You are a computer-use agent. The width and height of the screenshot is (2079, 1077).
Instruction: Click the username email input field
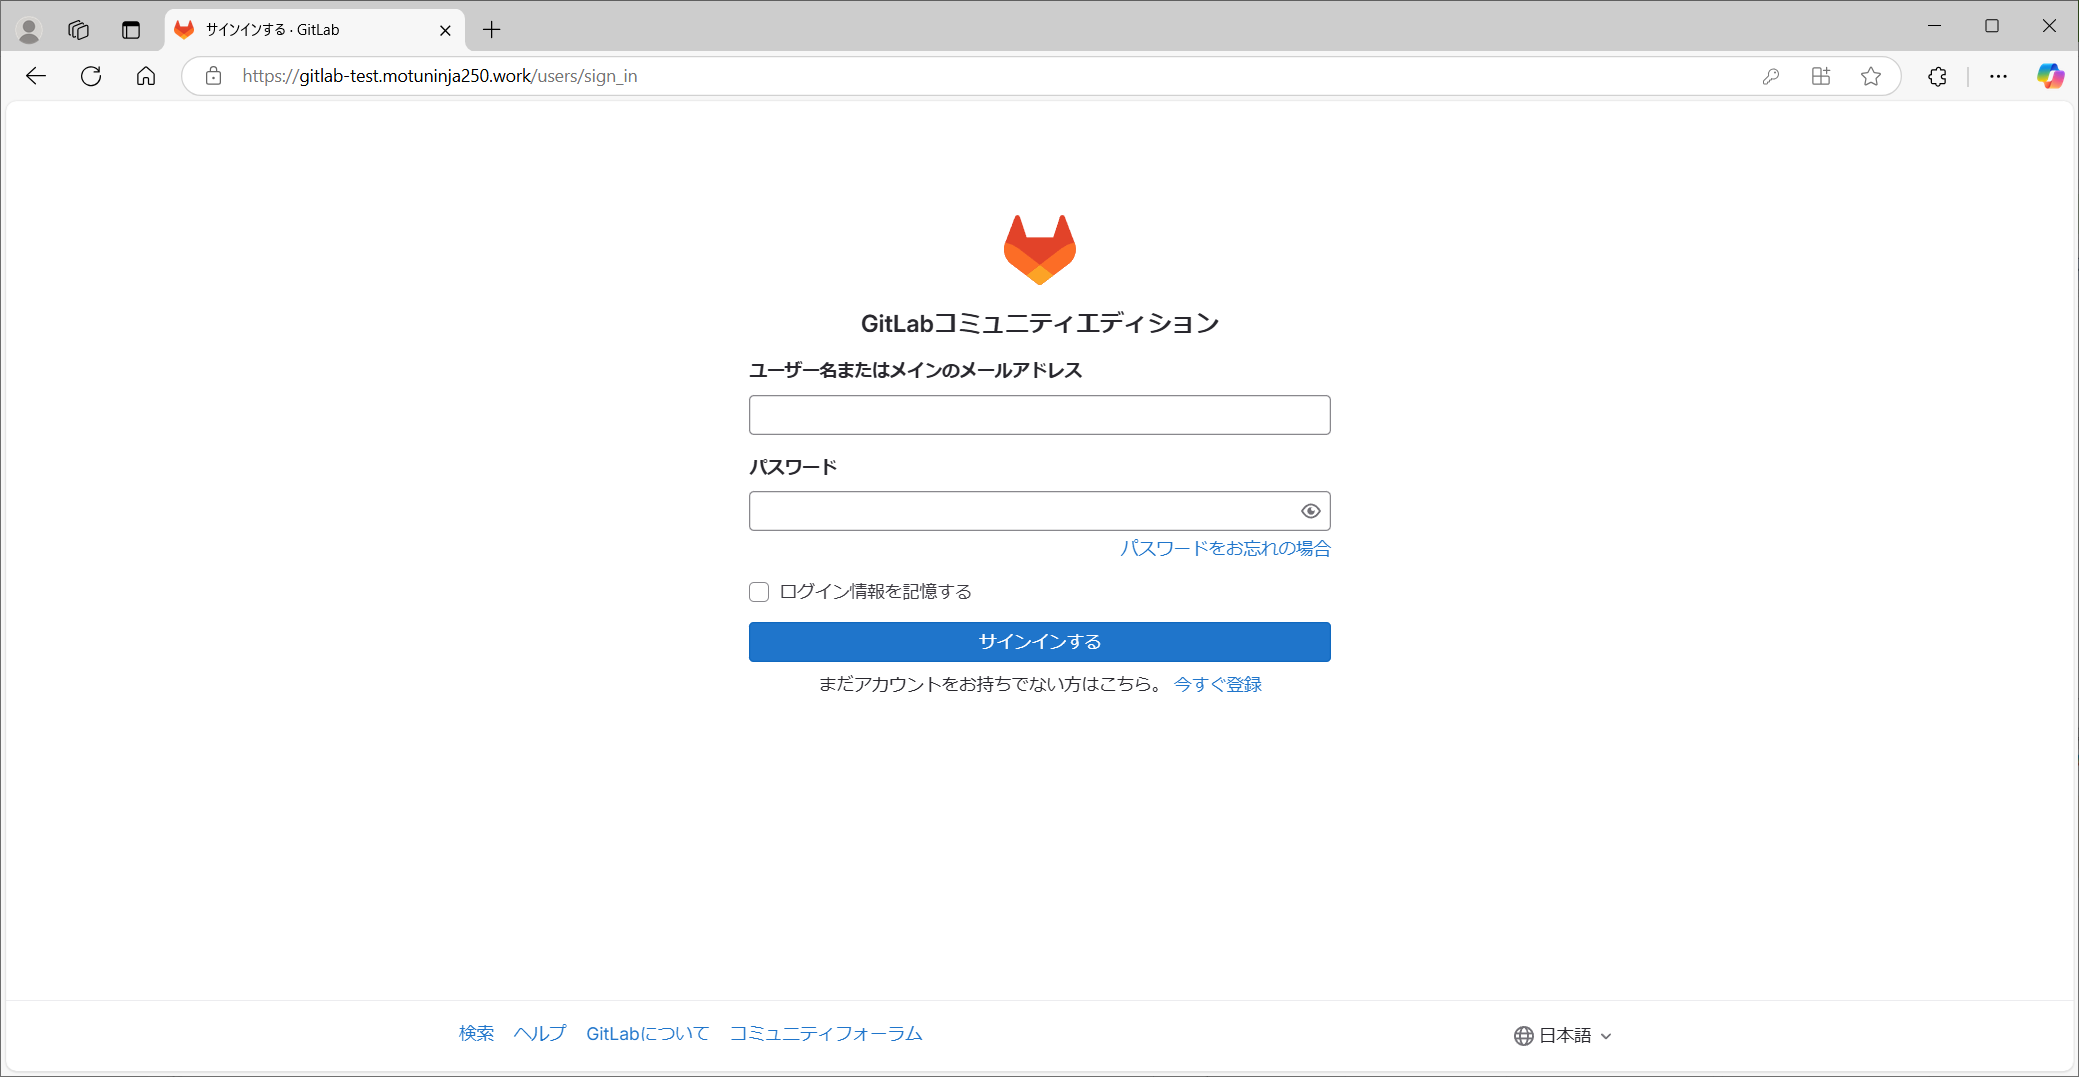(x=1038, y=414)
